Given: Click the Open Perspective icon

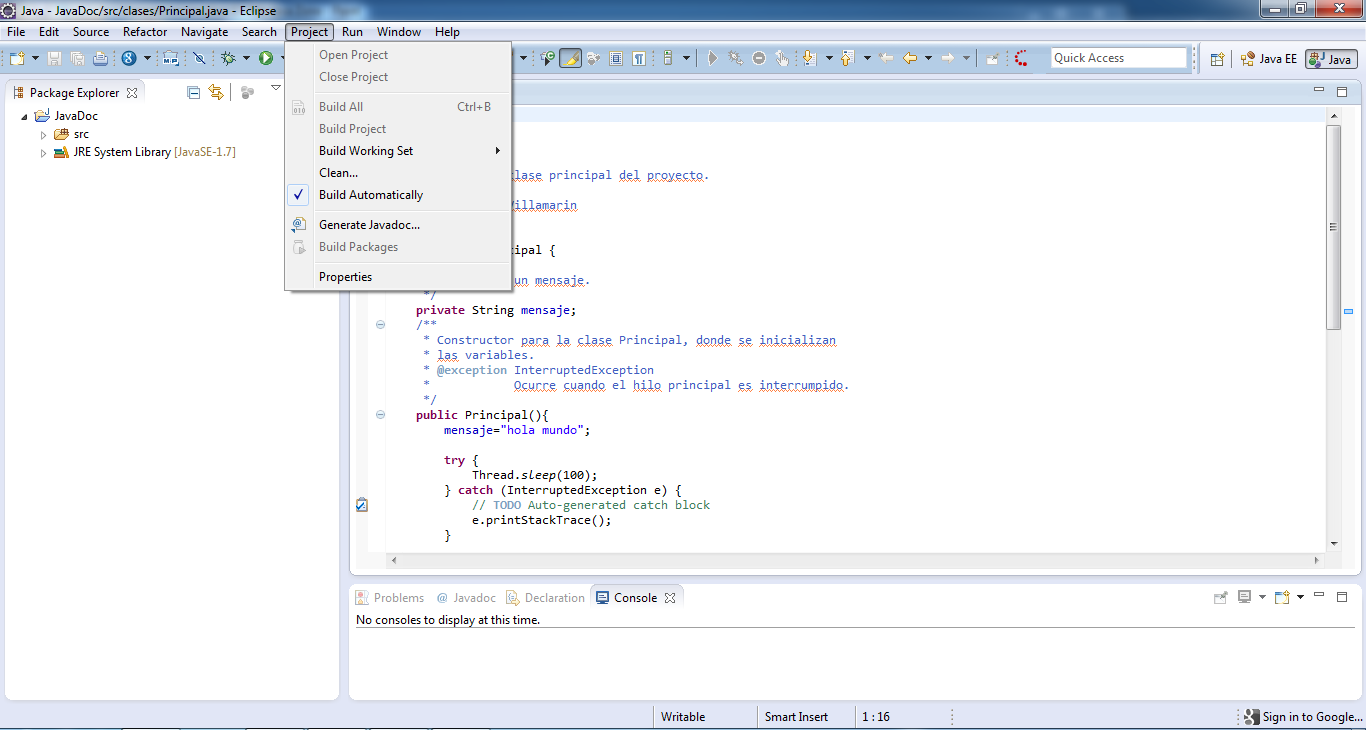Looking at the screenshot, I should click(1217, 59).
